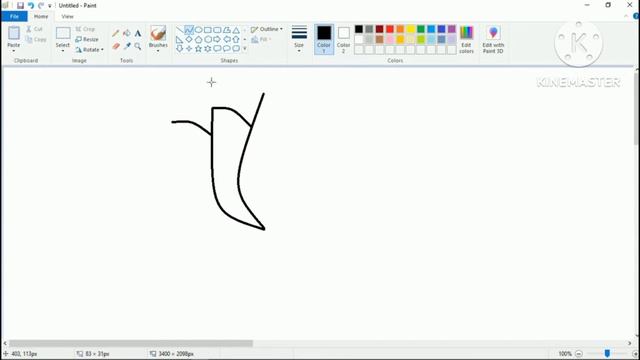This screenshot has width=640, height=360.
Task: Open the Edit colors dialog
Action: pyautogui.click(x=466, y=39)
